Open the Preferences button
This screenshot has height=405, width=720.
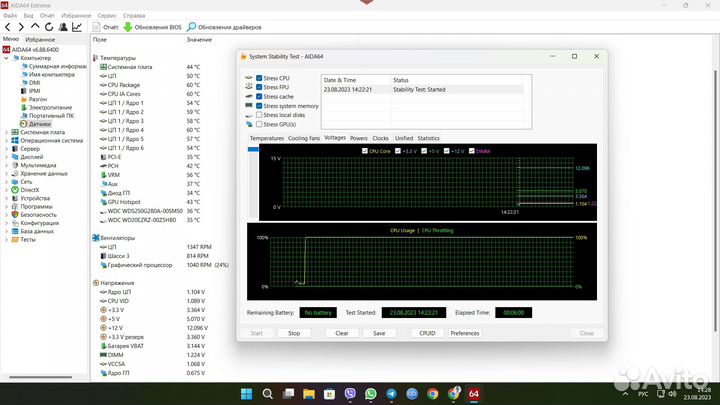point(465,333)
